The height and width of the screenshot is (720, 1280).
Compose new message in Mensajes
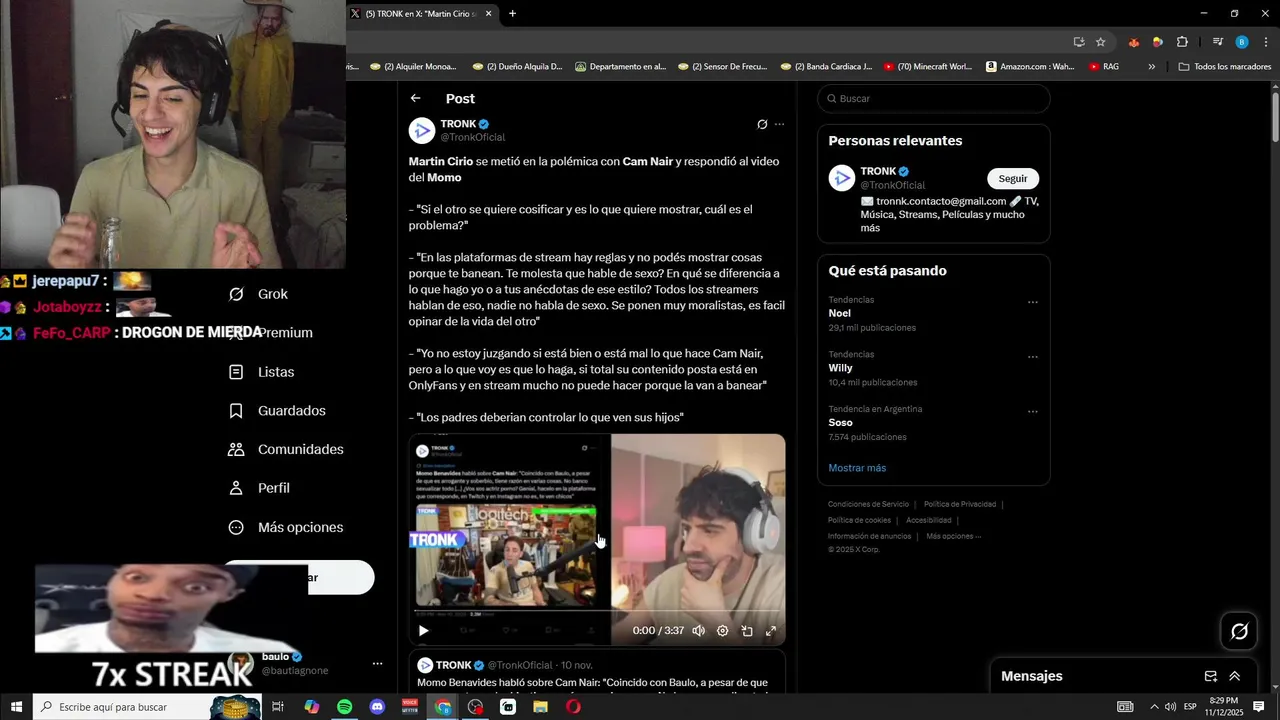click(x=1210, y=676)
